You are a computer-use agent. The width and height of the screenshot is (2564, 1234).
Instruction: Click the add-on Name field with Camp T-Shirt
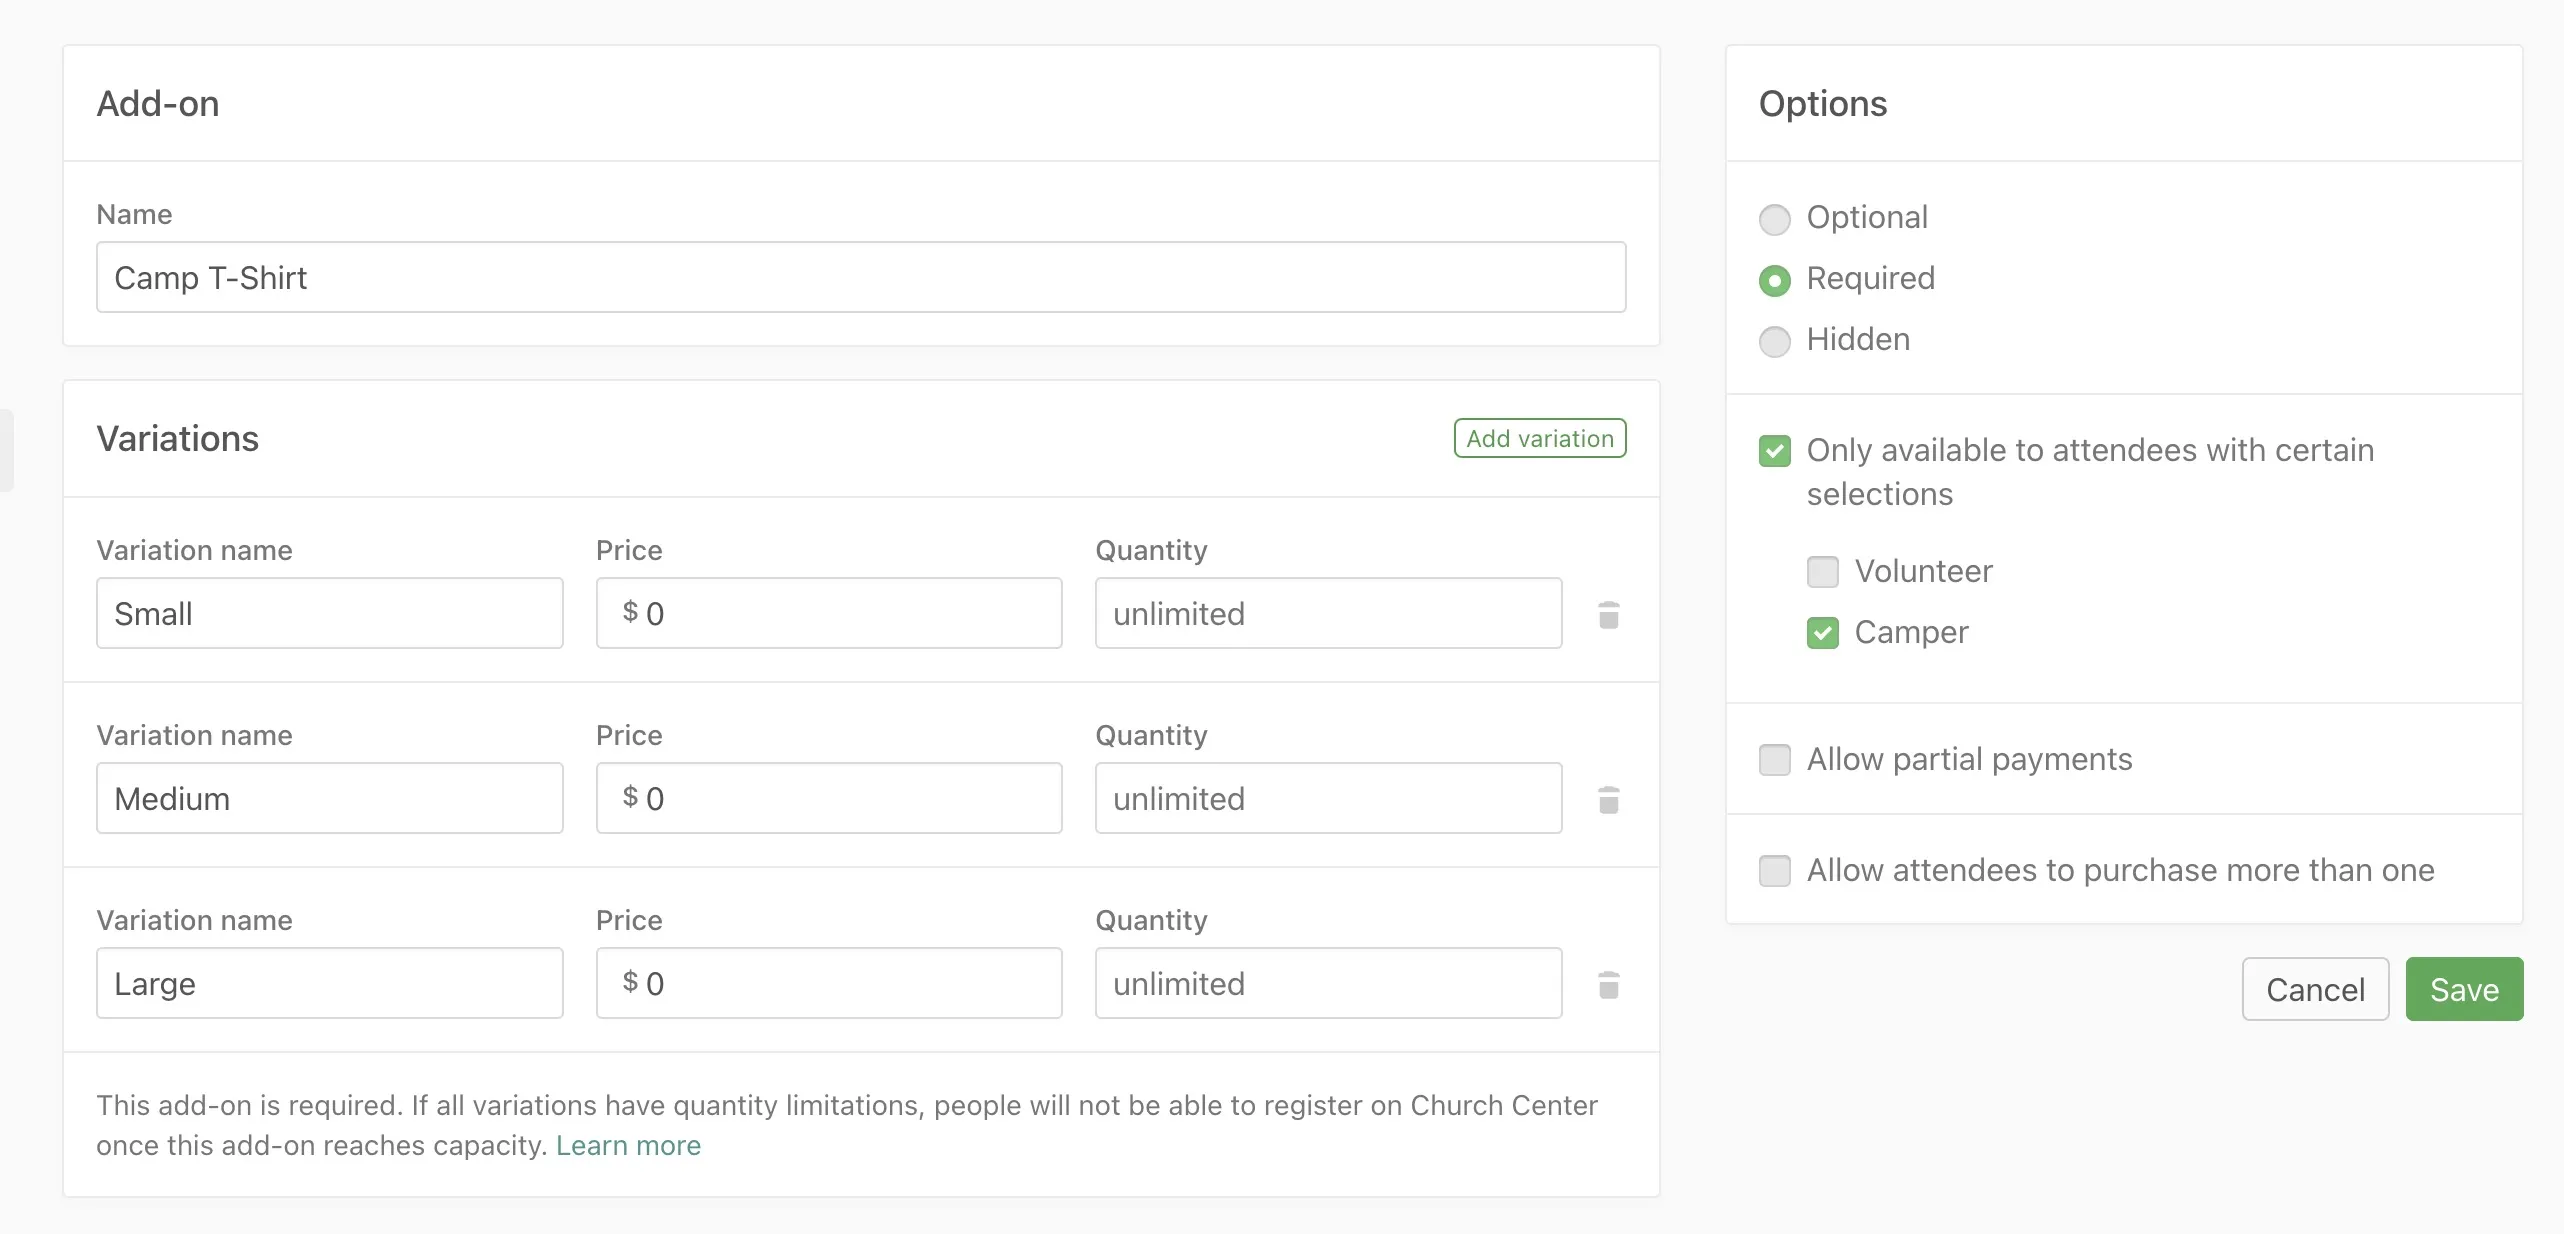[860, 277]
